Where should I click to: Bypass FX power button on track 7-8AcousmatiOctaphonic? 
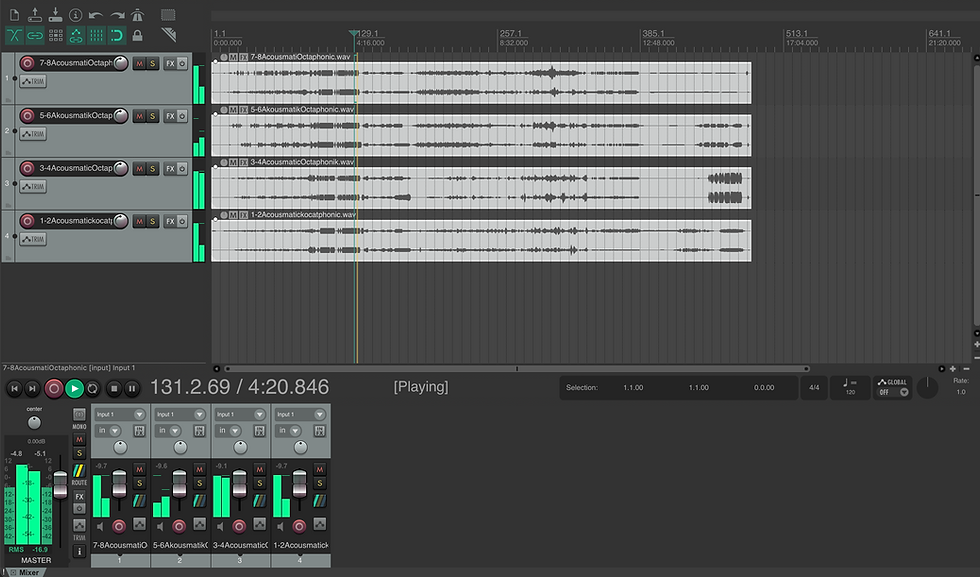point(182,64)
